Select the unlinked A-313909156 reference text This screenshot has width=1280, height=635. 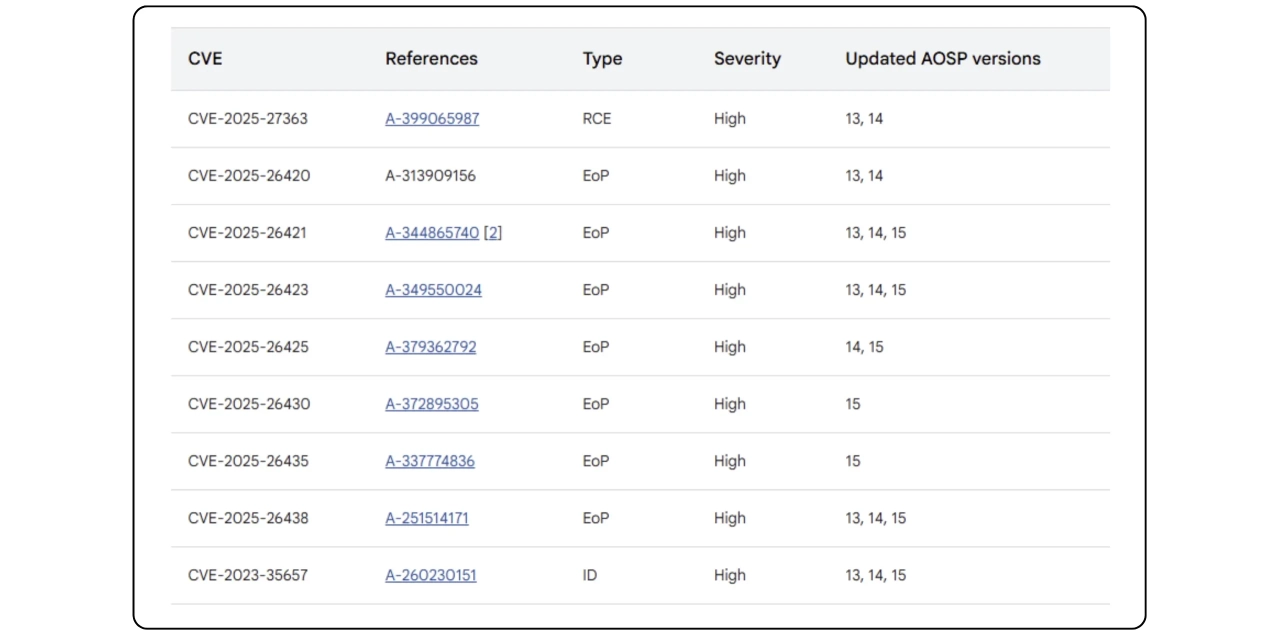pos(431,176)
